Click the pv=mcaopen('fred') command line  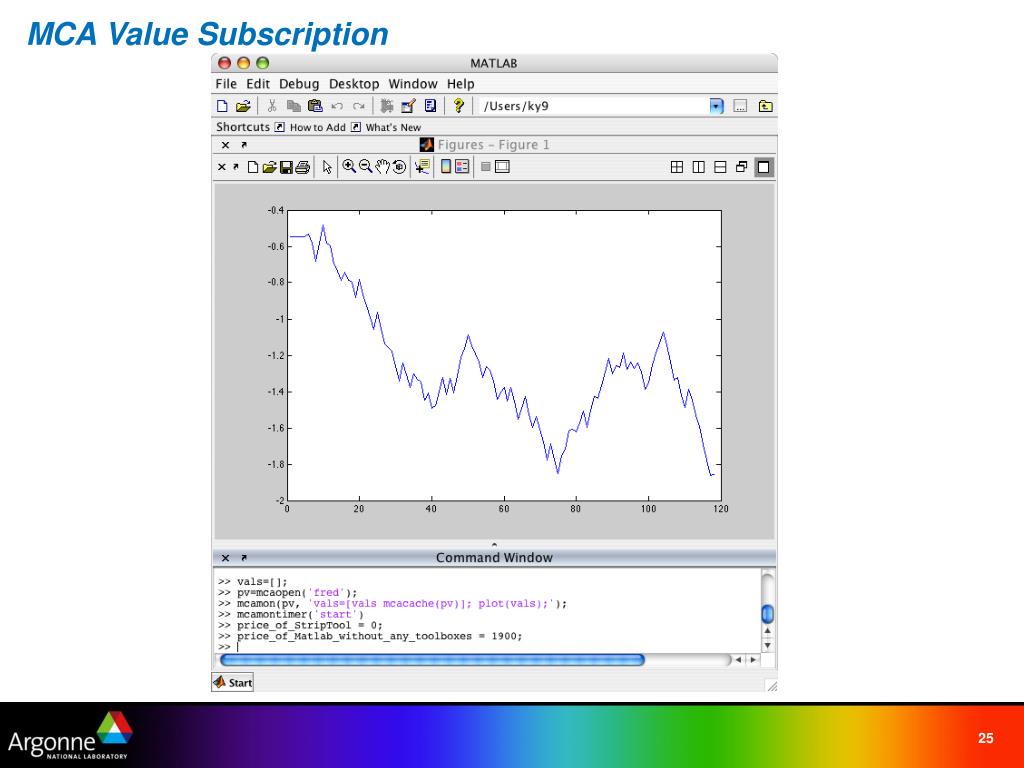[287, 593]
